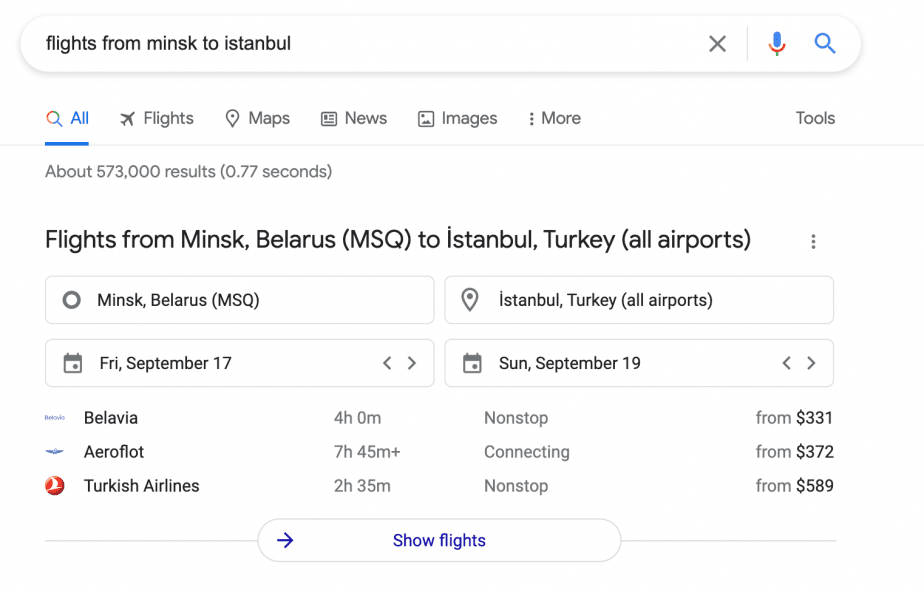The image size is (924, 590).
Task: Click the 7h 45m+ duration
Action: pyautogui.click(x=367, y=452)
